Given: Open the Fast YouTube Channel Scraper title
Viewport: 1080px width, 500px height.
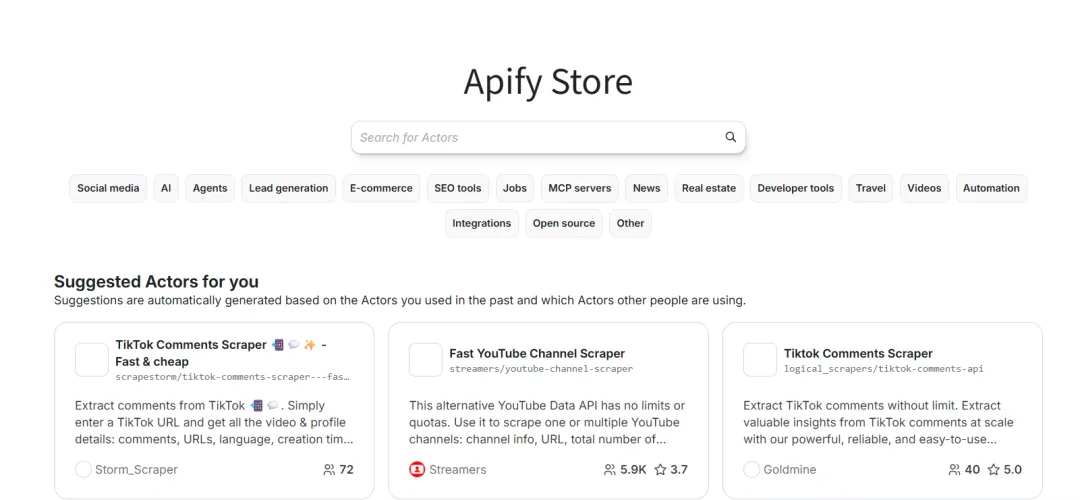Looking at the screenshot, I should (537, 353).
